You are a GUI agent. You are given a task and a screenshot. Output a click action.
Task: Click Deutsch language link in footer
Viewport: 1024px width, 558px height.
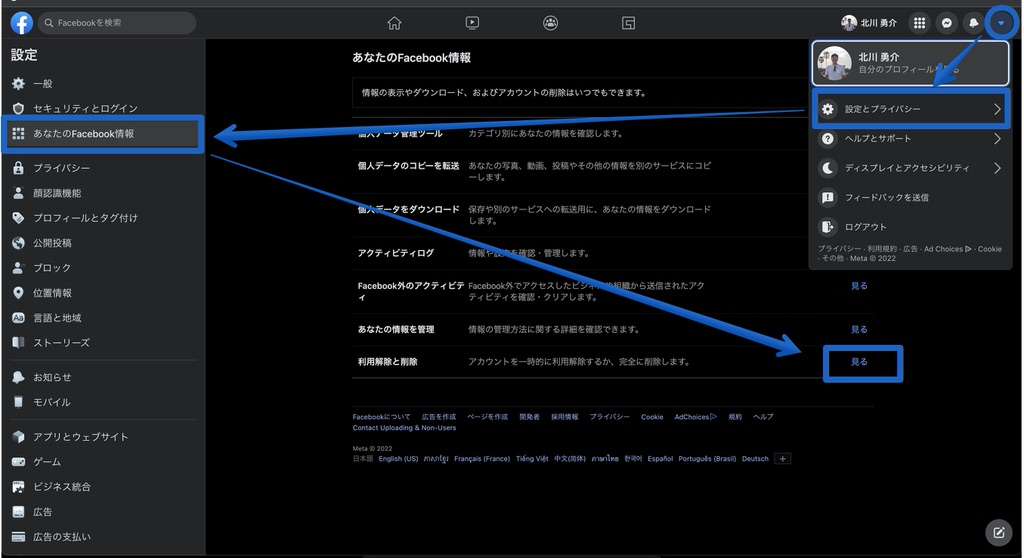pyautogui.click(x=755, y=459)
